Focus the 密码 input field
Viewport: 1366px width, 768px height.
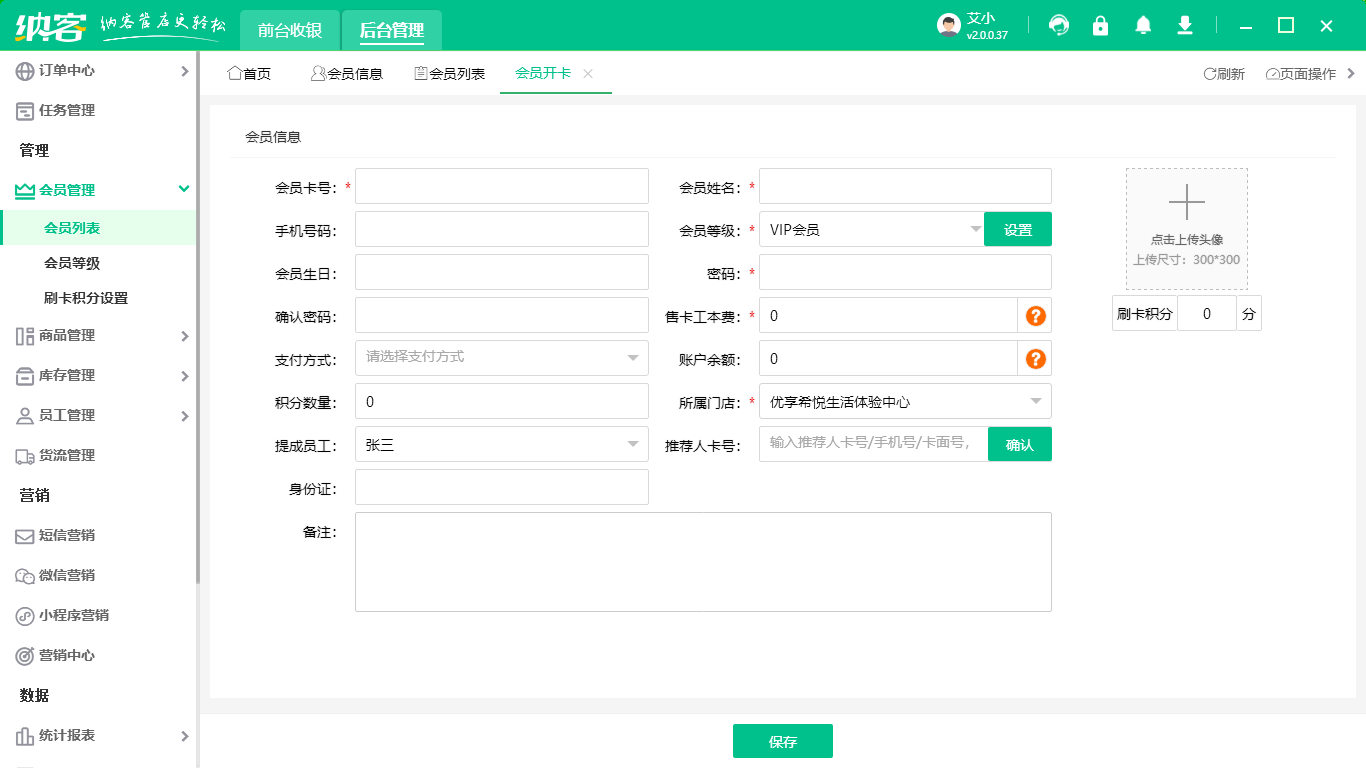pyautogui.click(x=905, y=272)
